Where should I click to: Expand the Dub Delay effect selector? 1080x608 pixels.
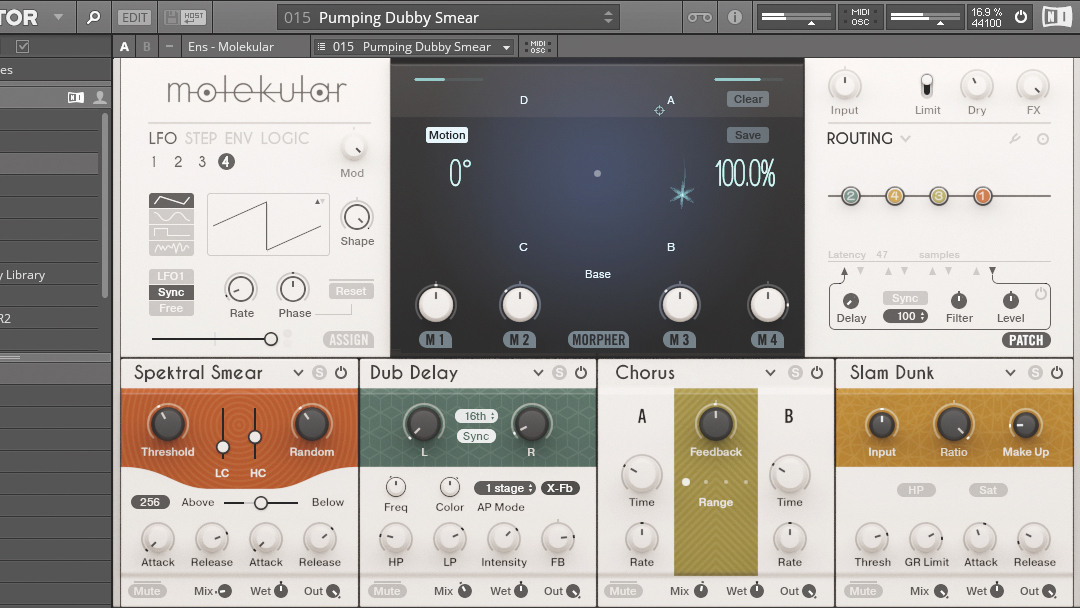pos(539,373)
